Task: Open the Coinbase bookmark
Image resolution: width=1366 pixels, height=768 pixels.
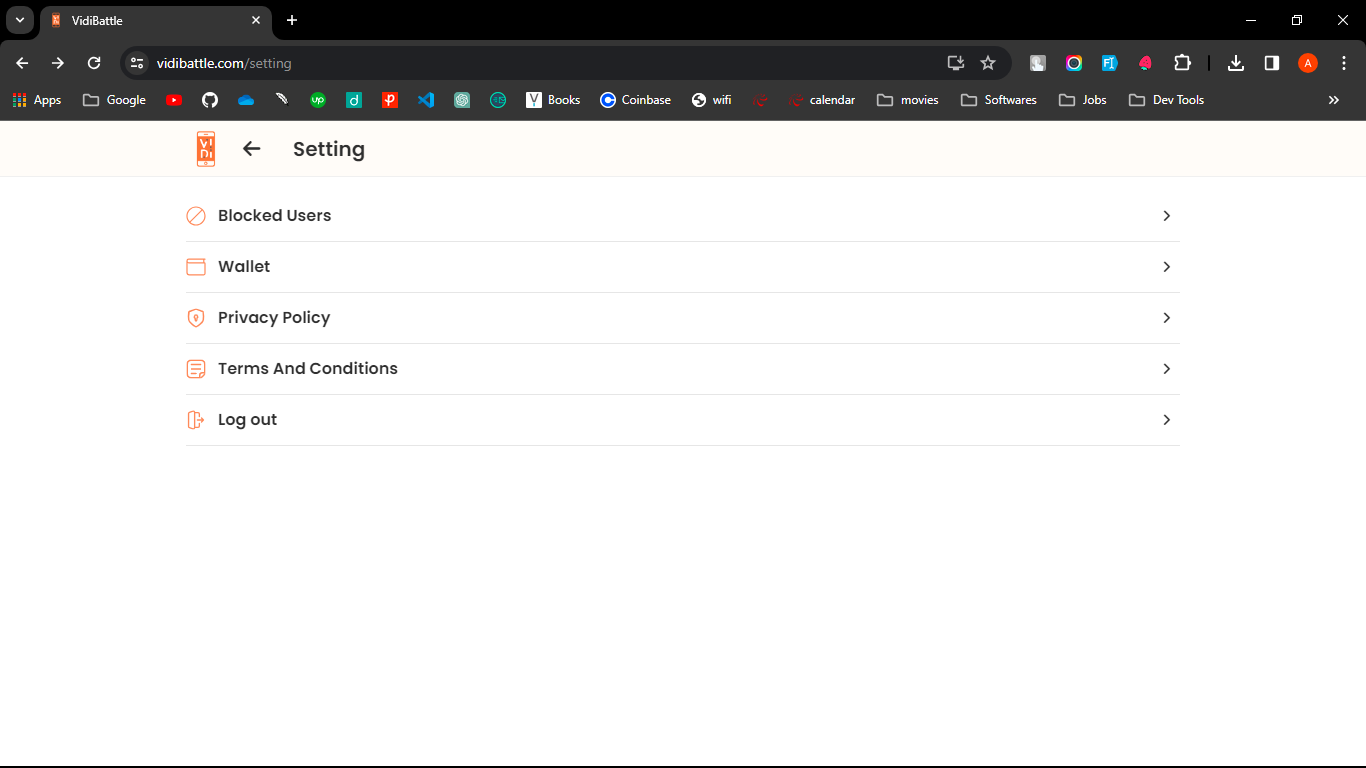Action: tap(635, 100)
